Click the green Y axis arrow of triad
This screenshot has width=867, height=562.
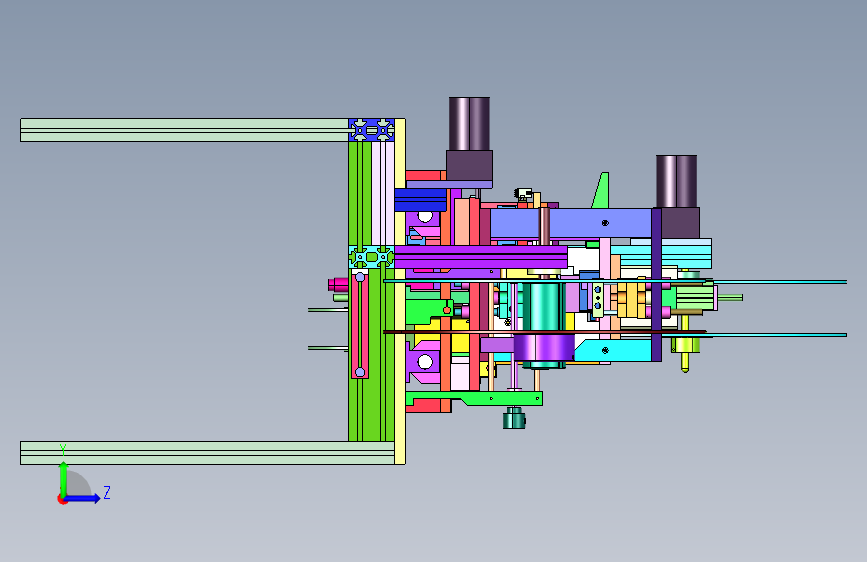64,479
